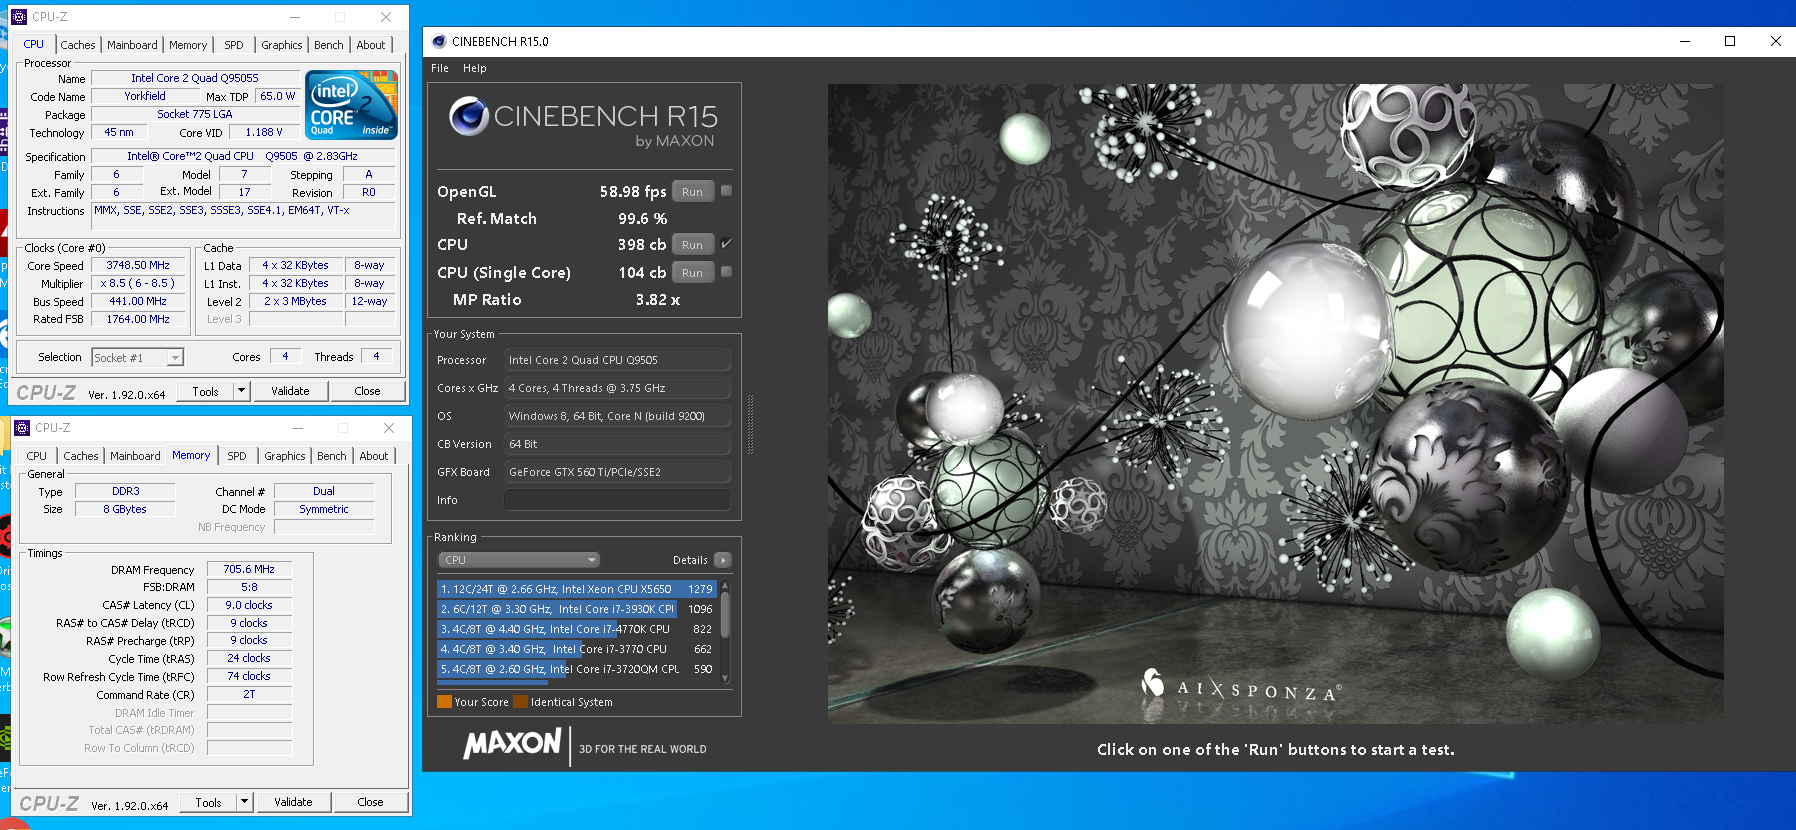Expand the Tools dropdown arrow in the bottom CPU-Z window
The width and height of the screenshot is (1796, 830).
[244, 802]
